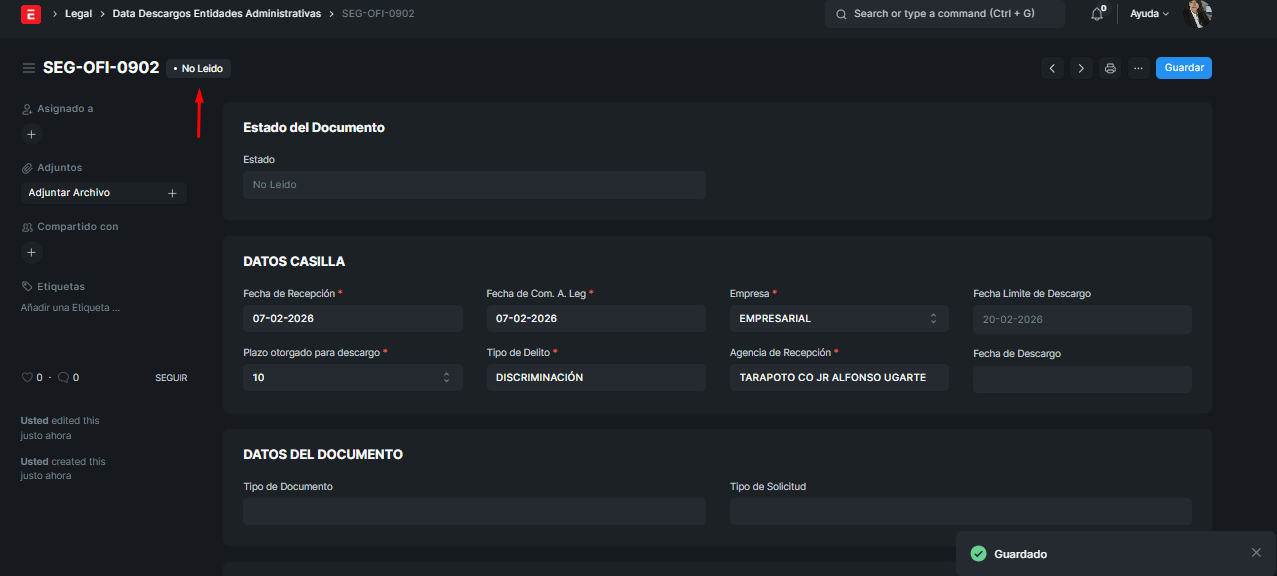This screenshot has height=576, width=1277.
Task: Dismiss the Guardado notification
Action: [x=1256, y=553]
